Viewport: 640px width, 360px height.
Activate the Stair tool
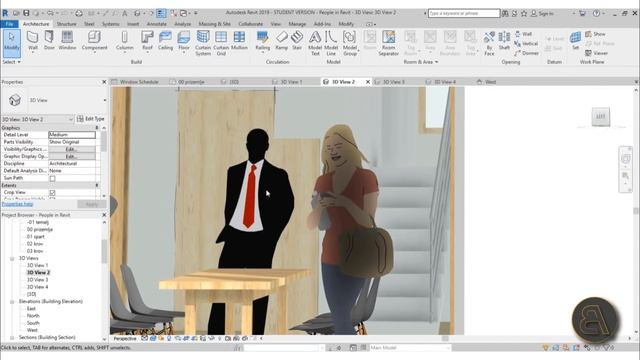click(297, 40)
